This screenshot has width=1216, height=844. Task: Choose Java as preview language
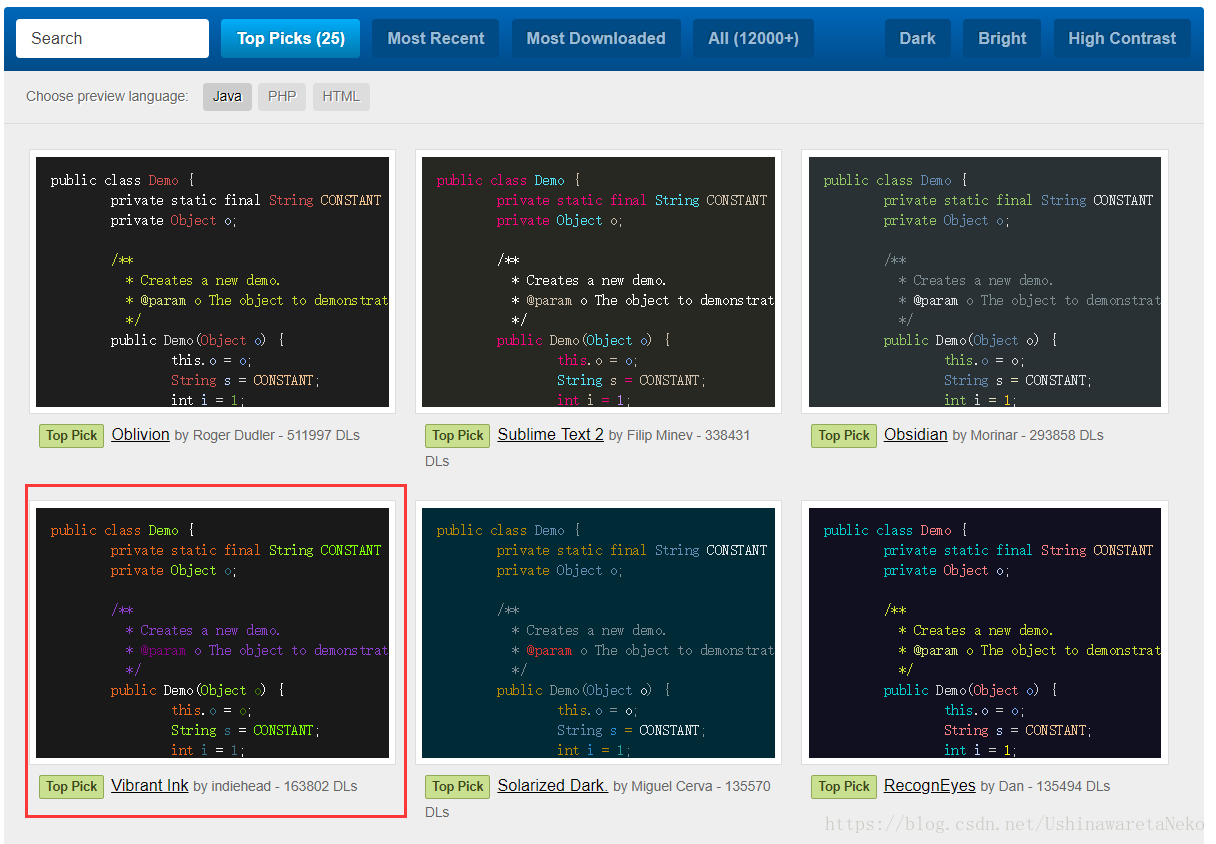(227, 97)
